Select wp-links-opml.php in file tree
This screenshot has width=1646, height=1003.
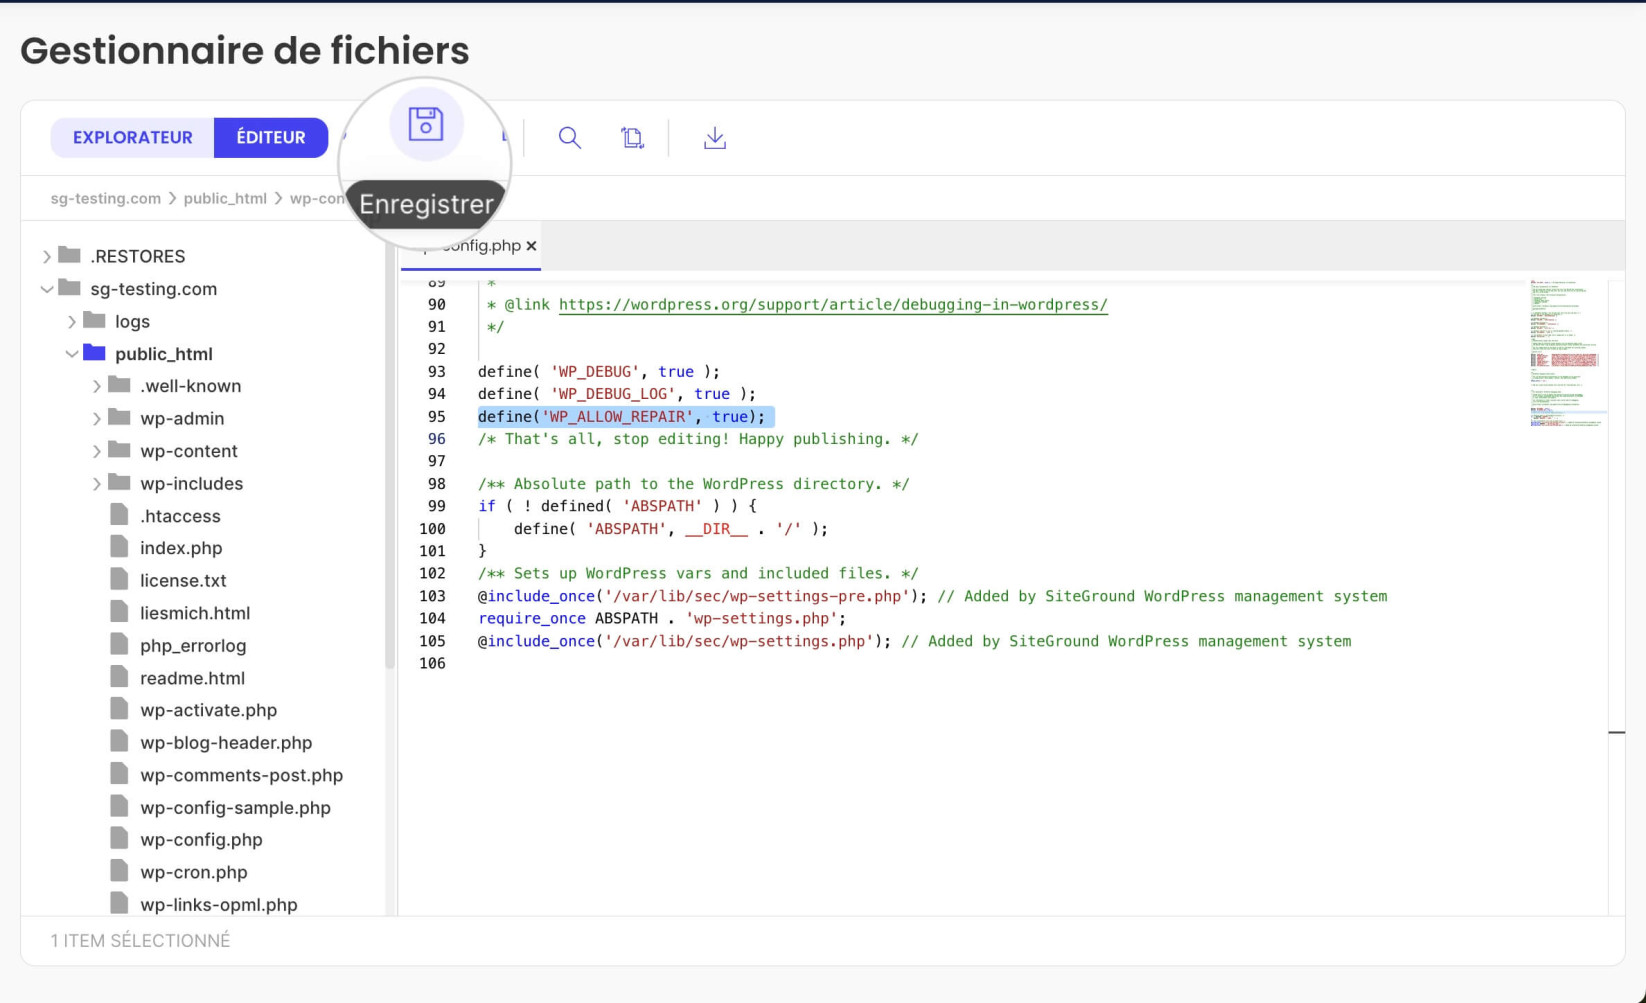click(x=219, y=905)
